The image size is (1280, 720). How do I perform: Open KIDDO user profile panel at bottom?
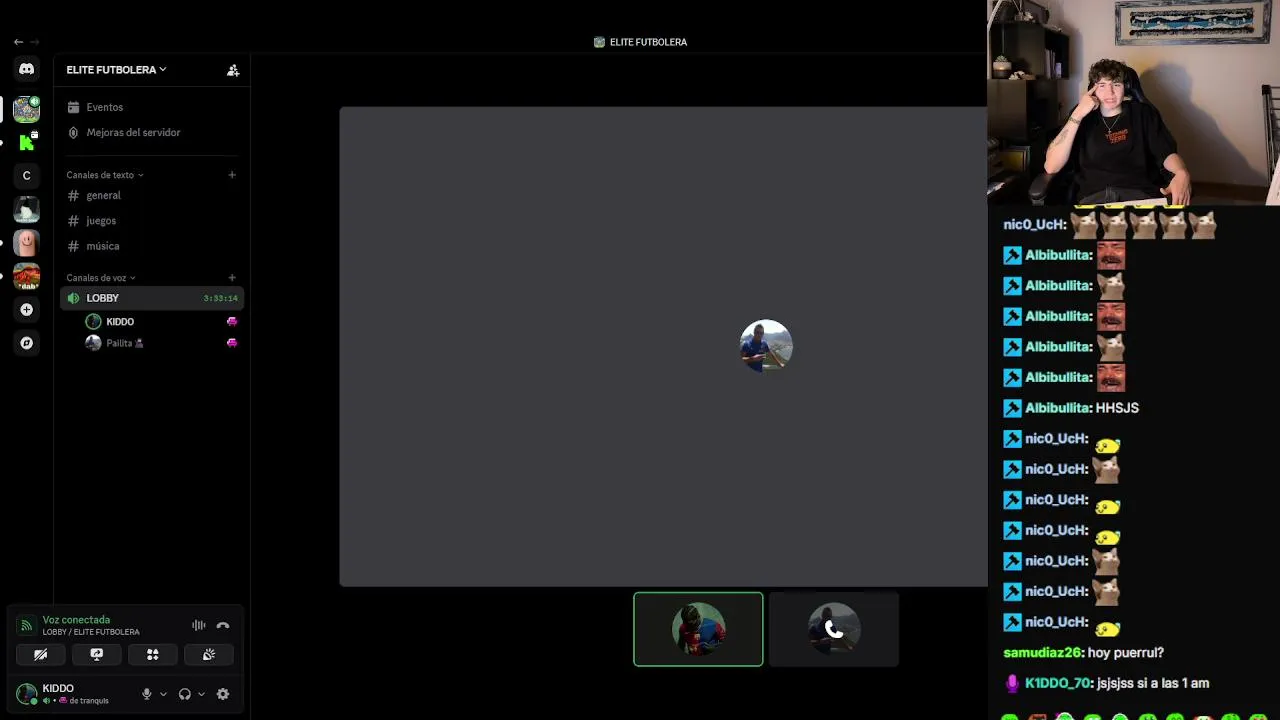point(72,694)
